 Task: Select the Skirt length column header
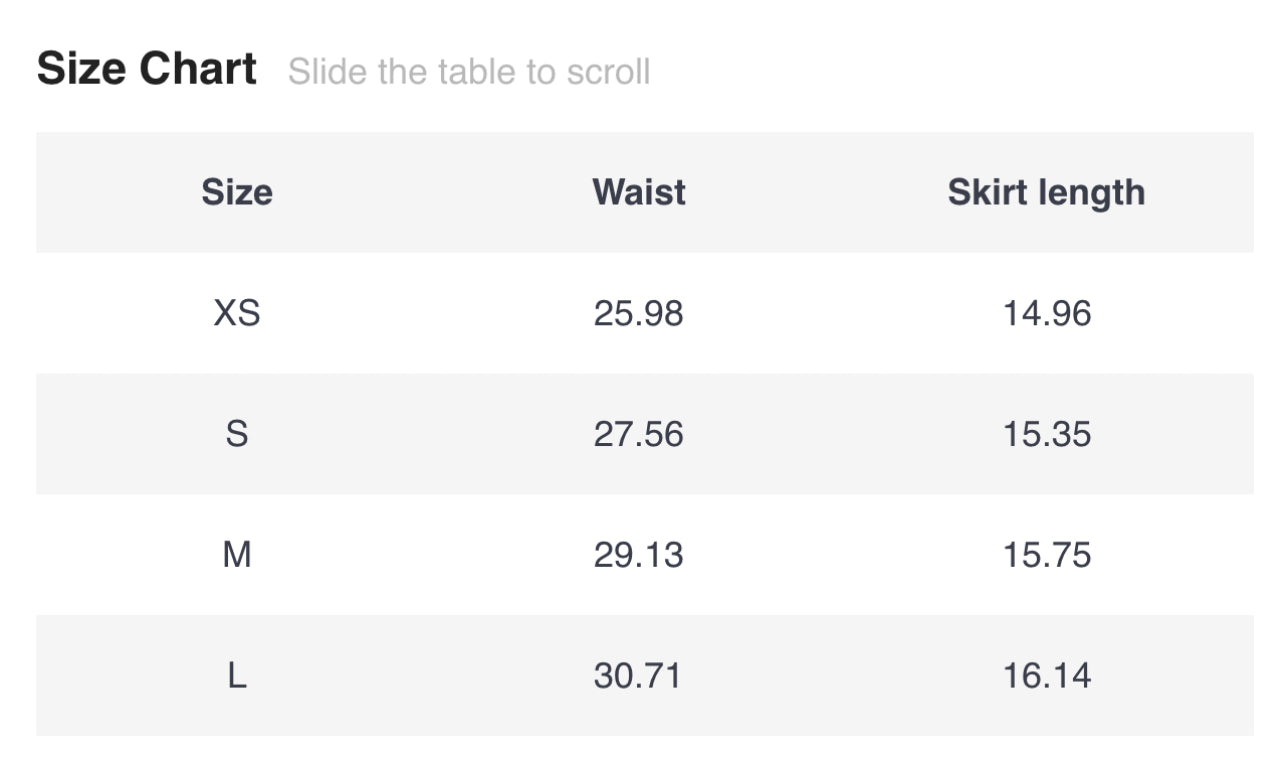(1046, 192)
